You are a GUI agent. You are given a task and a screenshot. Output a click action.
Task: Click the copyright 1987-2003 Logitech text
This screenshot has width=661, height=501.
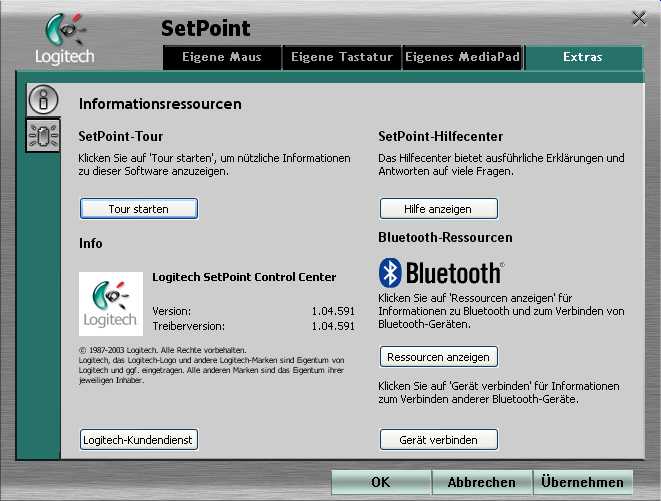click(x=163, y=350)
